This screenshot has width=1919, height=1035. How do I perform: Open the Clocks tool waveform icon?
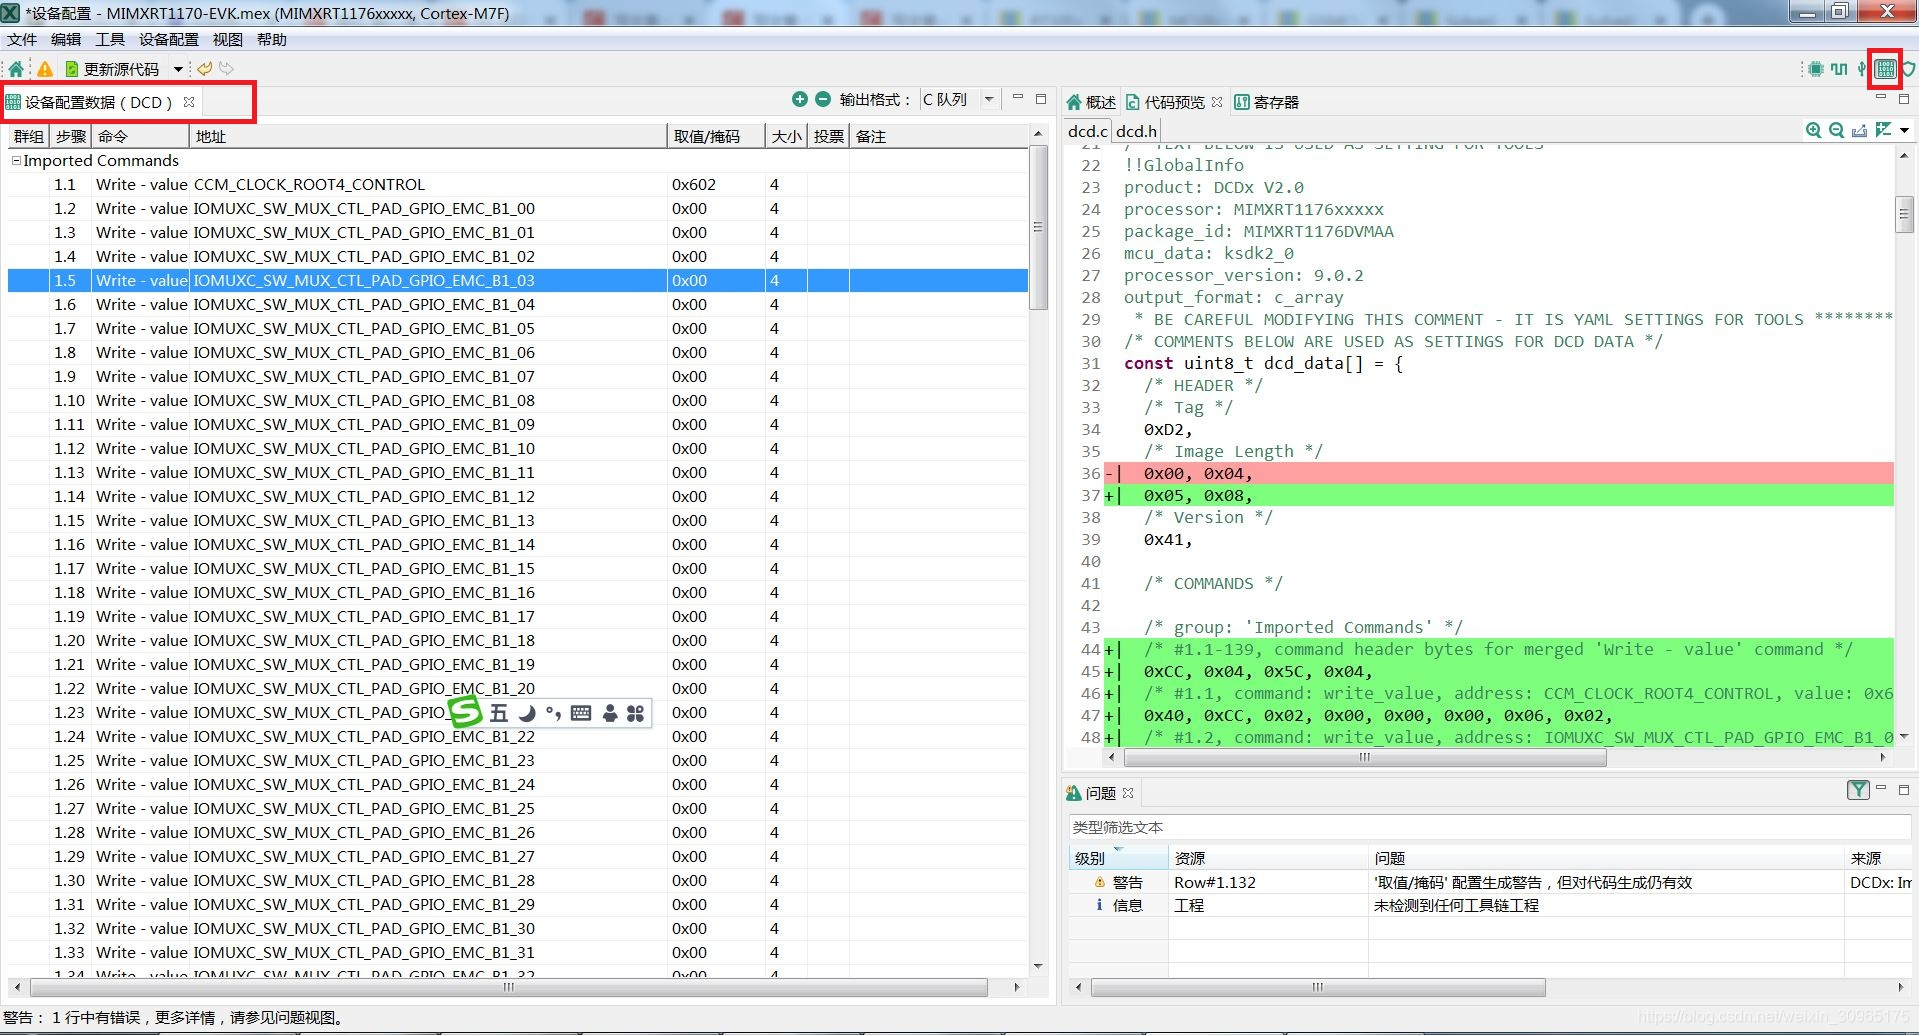coord(1839,69)
